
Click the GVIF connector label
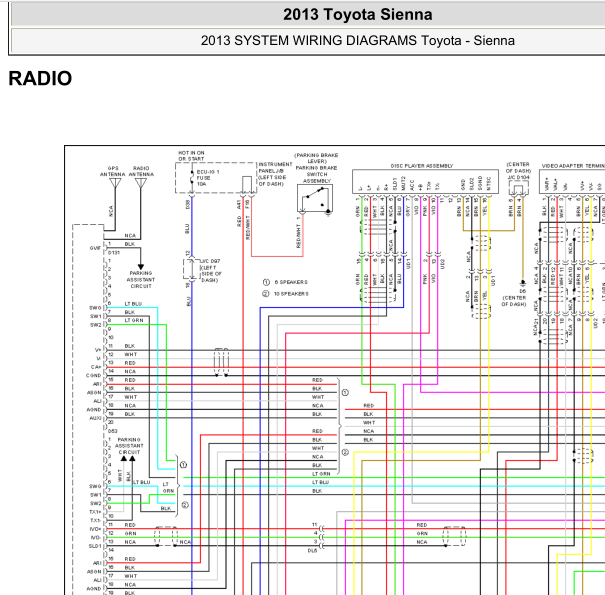[95, 248]
